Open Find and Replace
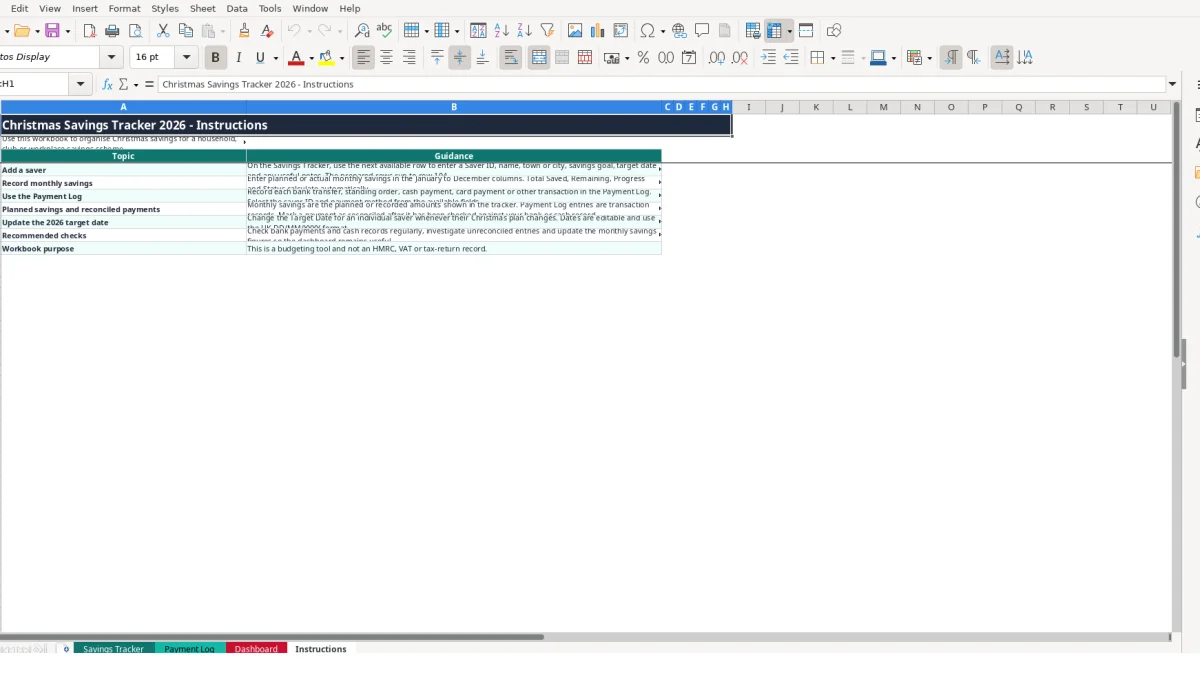Image resolution: width=1200 pixels, height=675 pixels. (362, 31)
